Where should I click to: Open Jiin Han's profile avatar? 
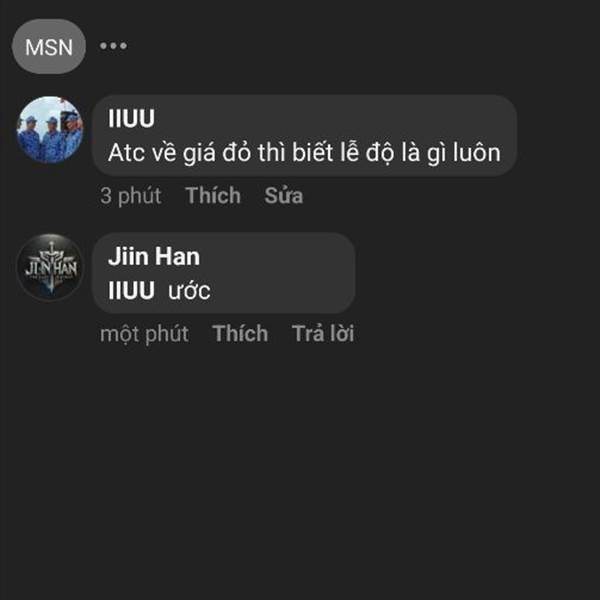[x=50, y=267]
